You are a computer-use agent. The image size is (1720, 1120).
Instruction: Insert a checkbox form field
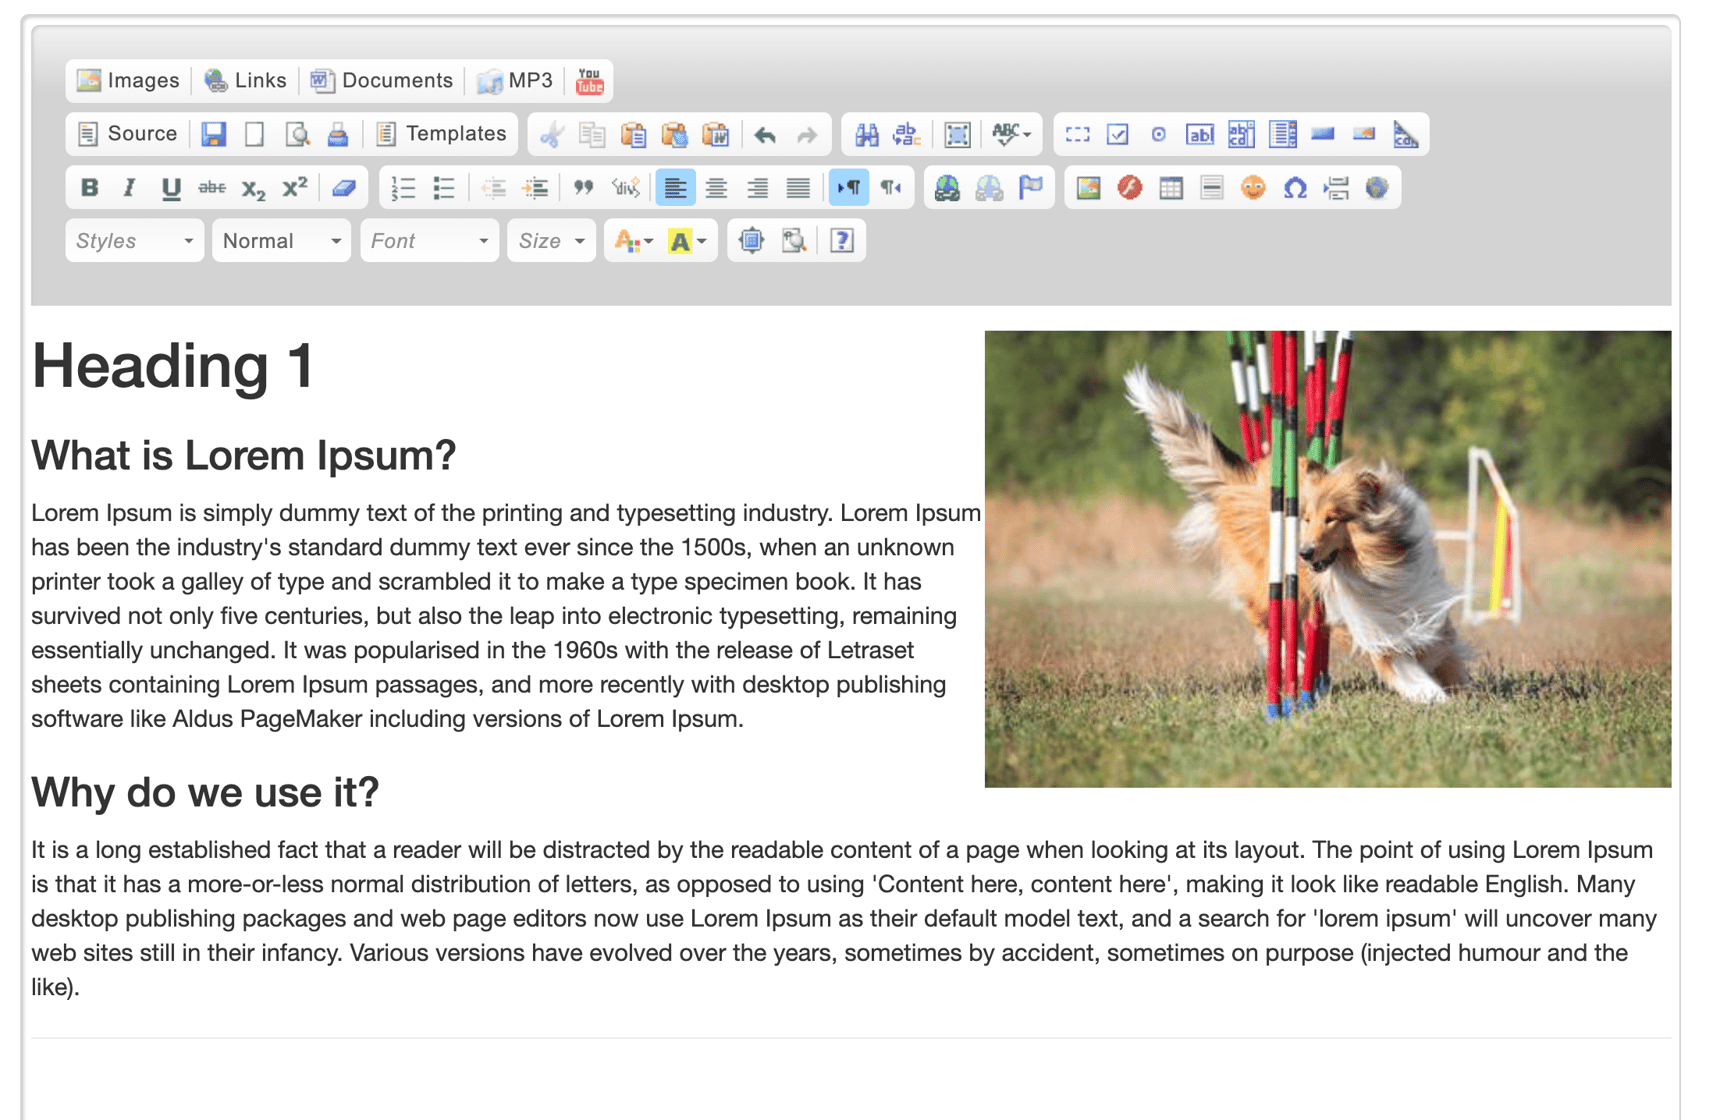[x=1118, y=134]
